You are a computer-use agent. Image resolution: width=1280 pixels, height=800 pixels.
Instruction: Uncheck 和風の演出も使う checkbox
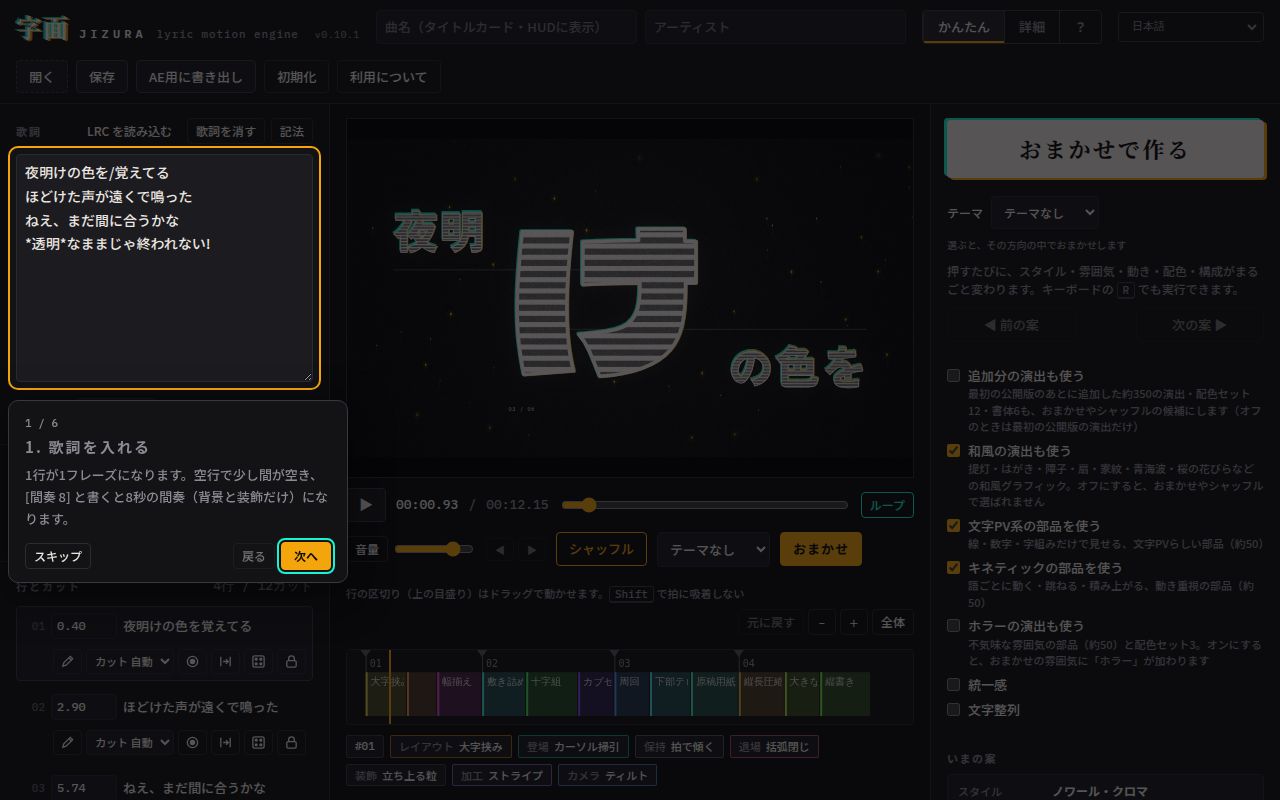(954, 451)
